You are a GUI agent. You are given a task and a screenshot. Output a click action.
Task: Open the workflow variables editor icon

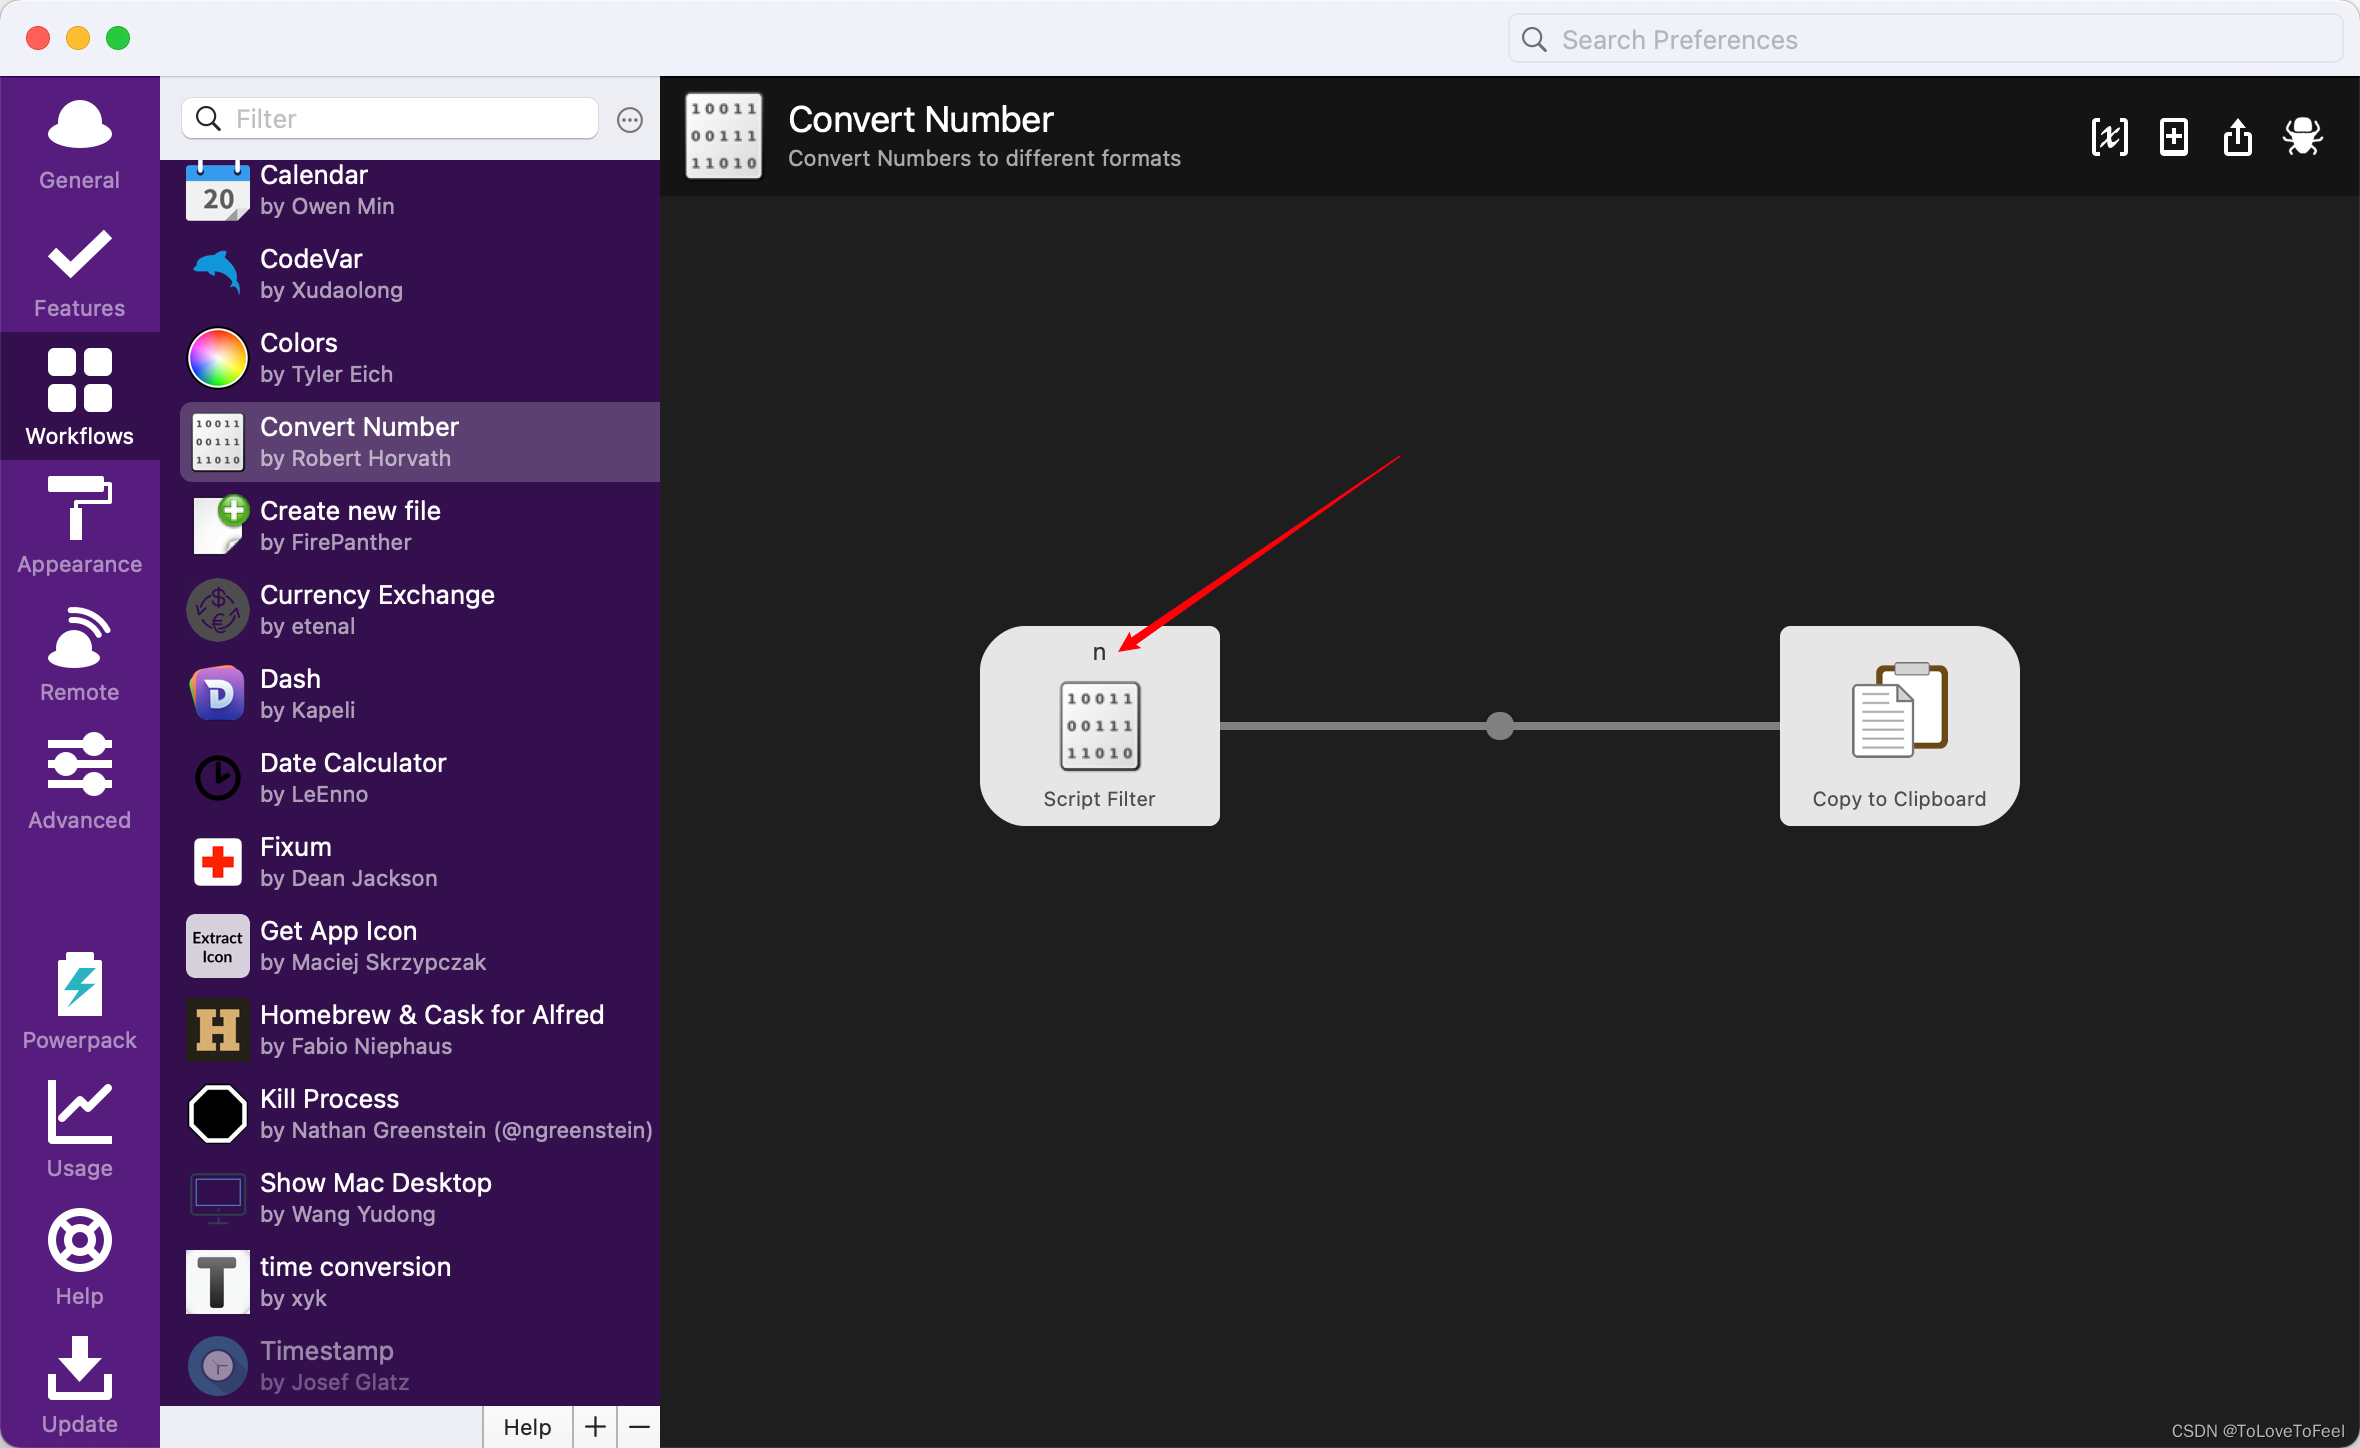(2109, 137)
